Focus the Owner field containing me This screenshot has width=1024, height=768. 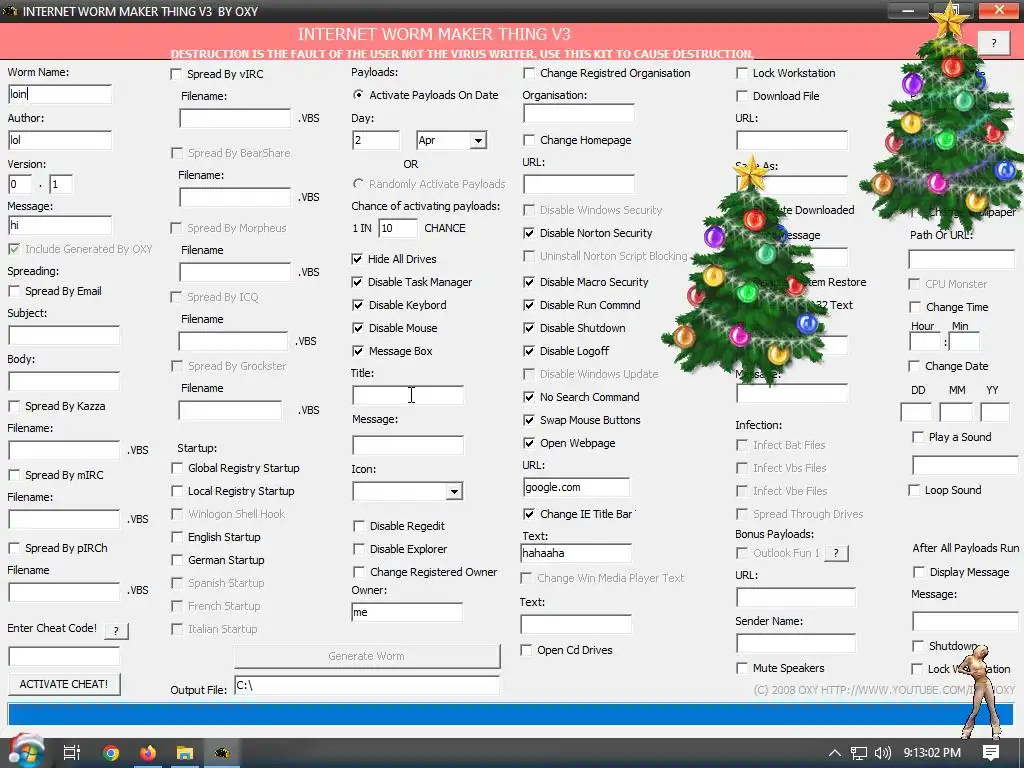(x=407, y=613)
